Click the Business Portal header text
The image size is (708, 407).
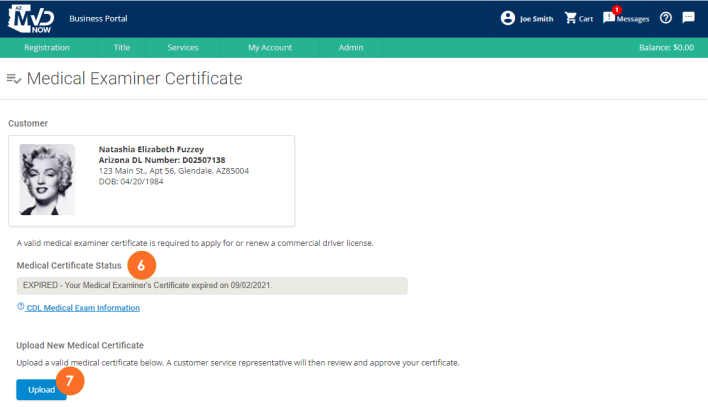pos(98,19)
